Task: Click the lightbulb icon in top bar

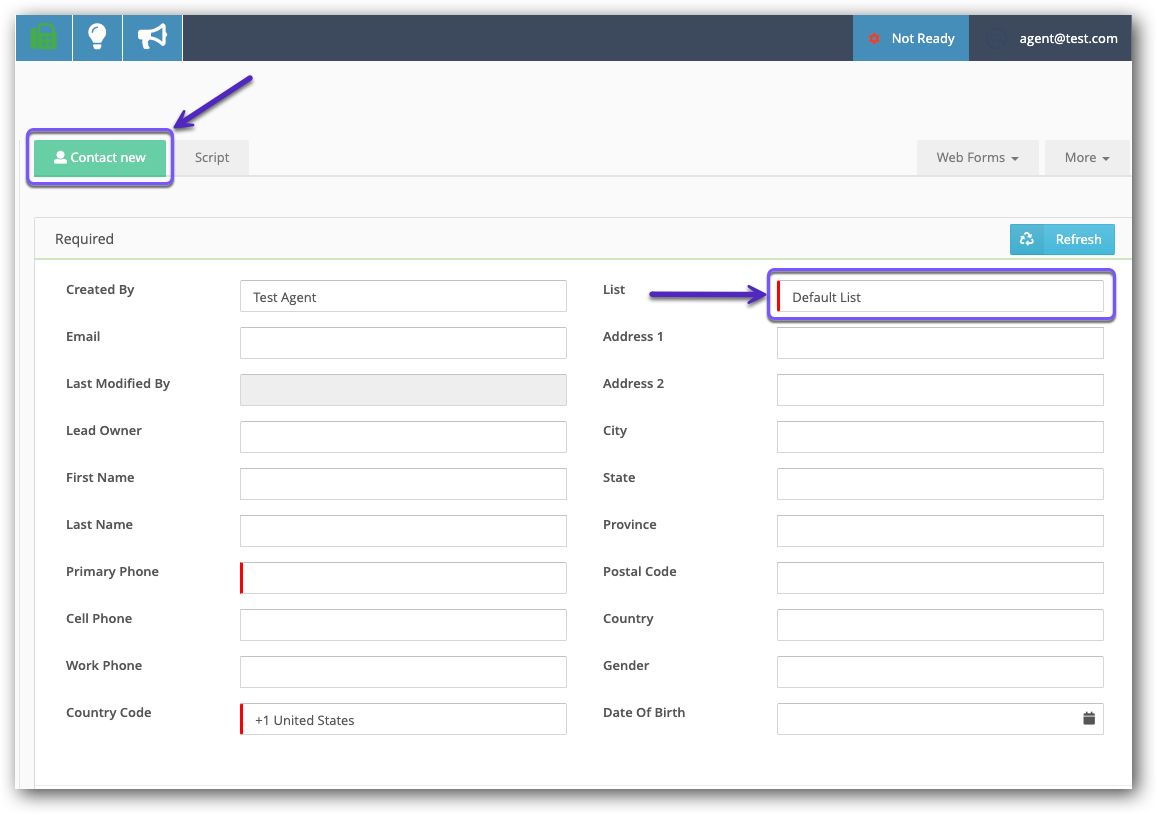Action: (97, 38)
